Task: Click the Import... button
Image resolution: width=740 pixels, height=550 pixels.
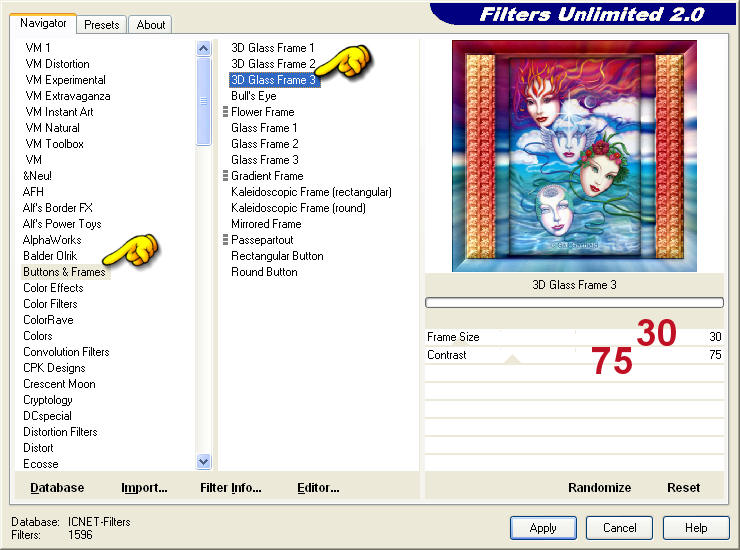Action: pos(144,488)
